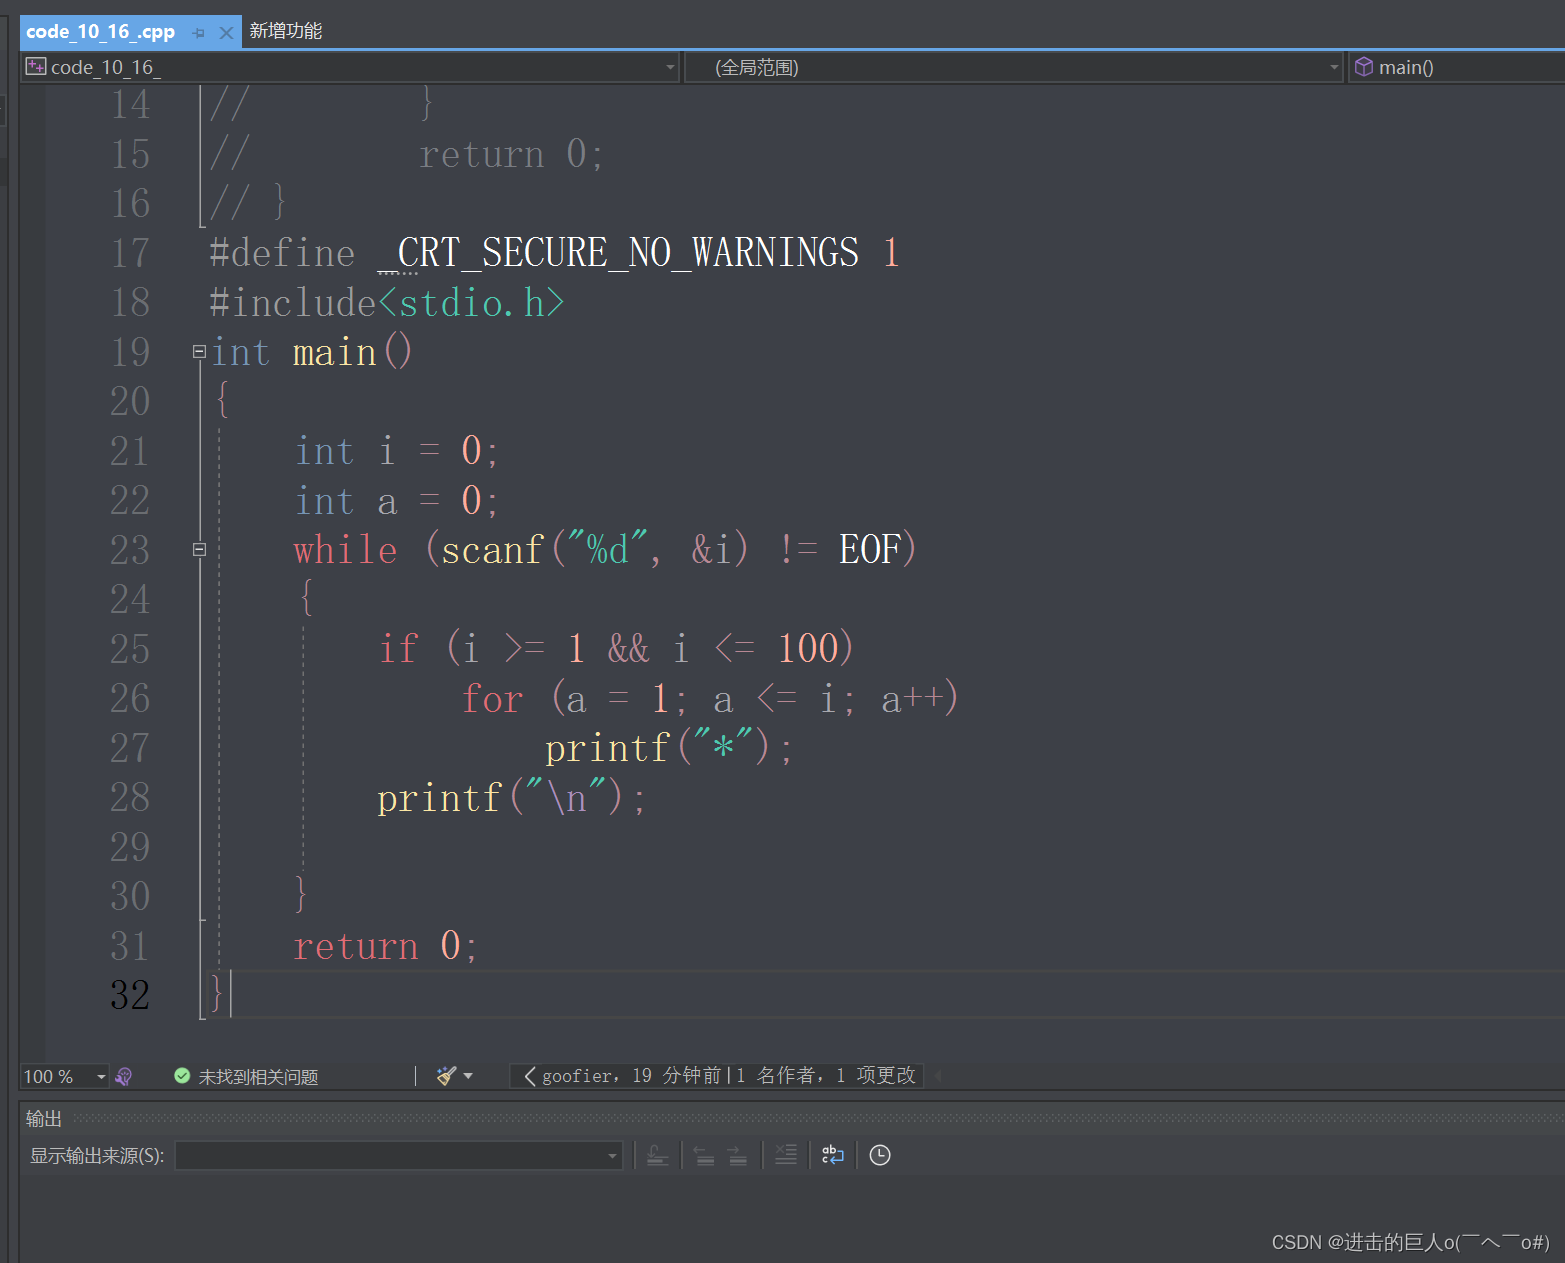Collapse the main() function fold at line 19
This screenshot has height=1263, width=1565.
pyautogui.click(x=198, y=351)
